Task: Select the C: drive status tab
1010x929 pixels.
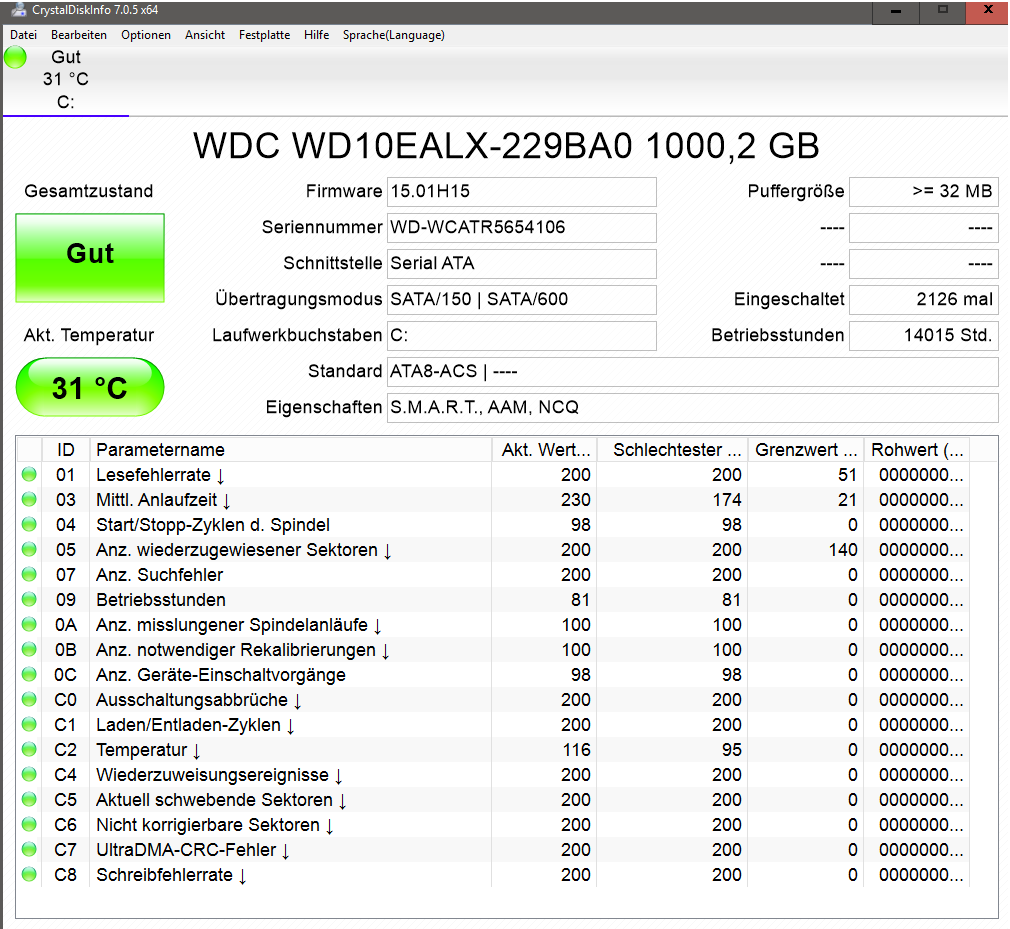Action: 66,80
